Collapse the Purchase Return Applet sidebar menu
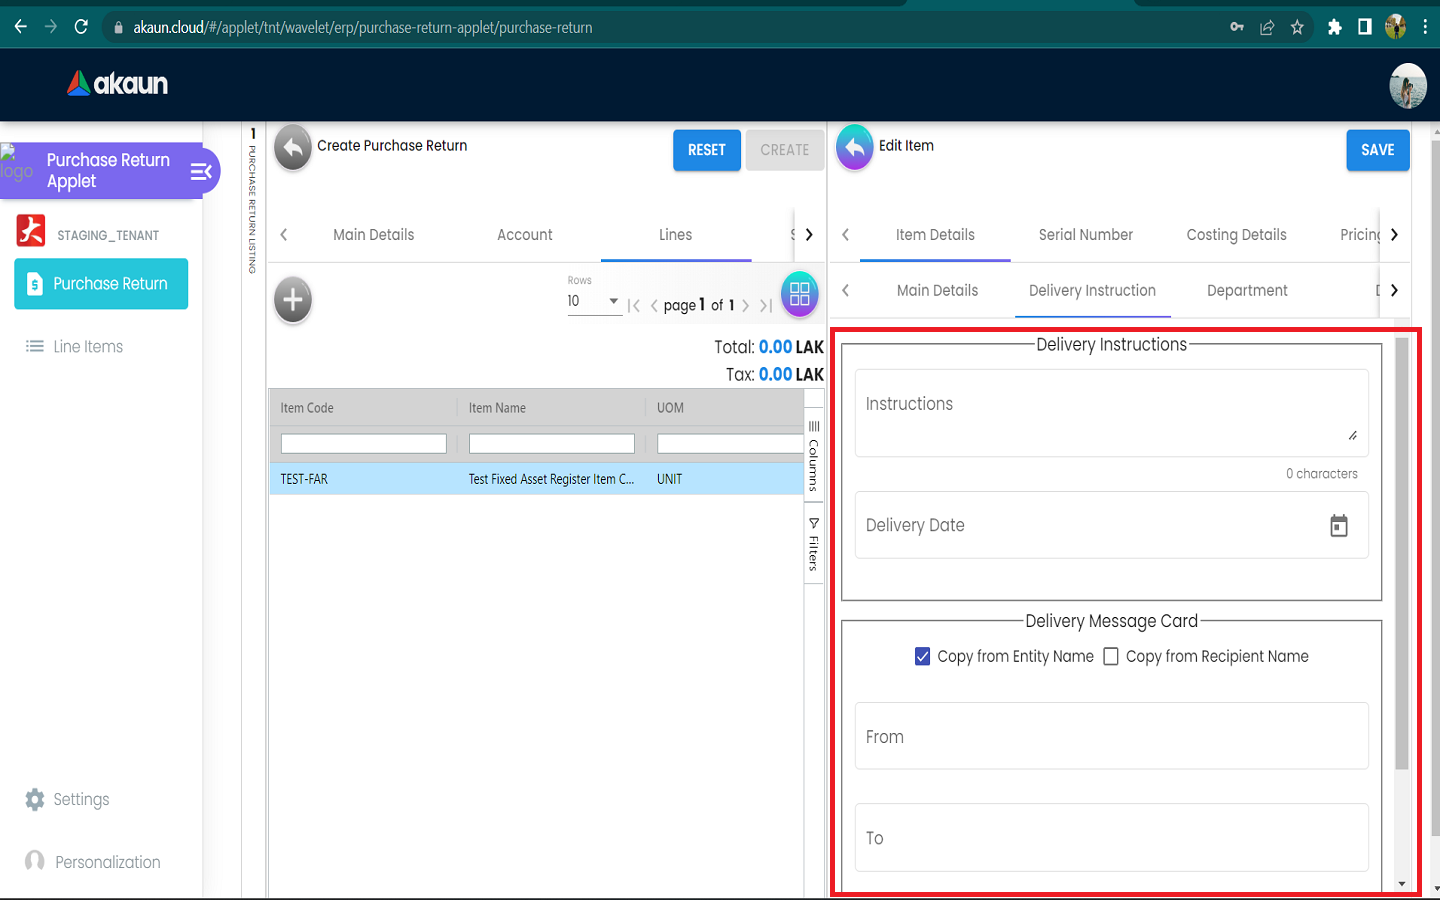Viewport: 1440px width, 900px height. pyautogui.click(x=201, y=172)
